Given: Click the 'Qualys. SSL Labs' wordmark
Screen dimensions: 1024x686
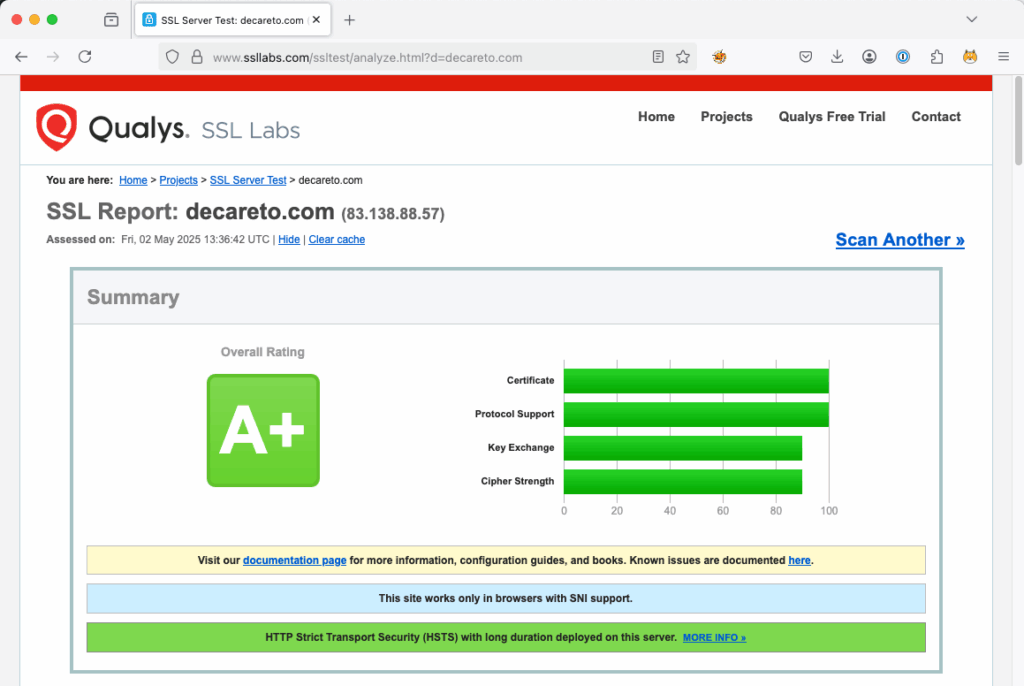Looking at the screenshot, I should pyautogui.click(x=194, y=129).
